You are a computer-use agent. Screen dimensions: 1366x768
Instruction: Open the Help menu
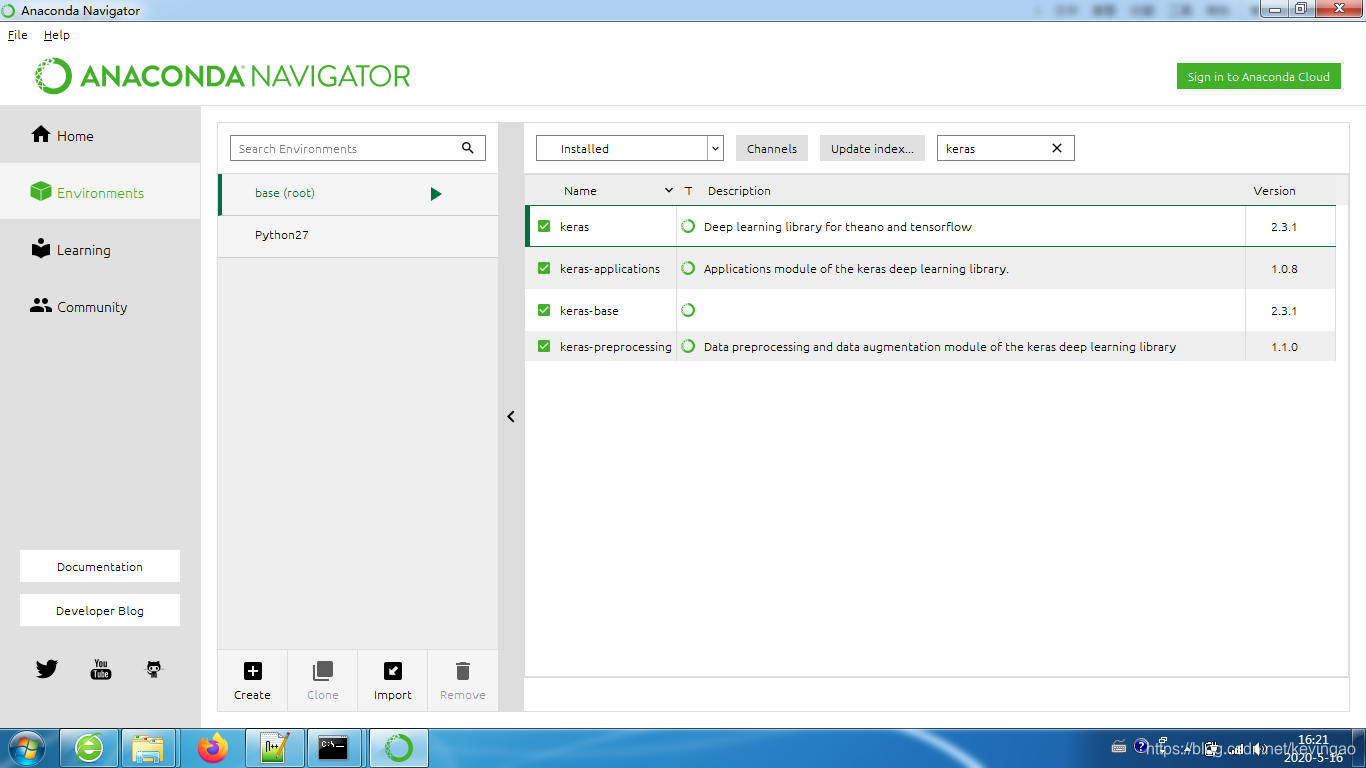click(57, 35)
